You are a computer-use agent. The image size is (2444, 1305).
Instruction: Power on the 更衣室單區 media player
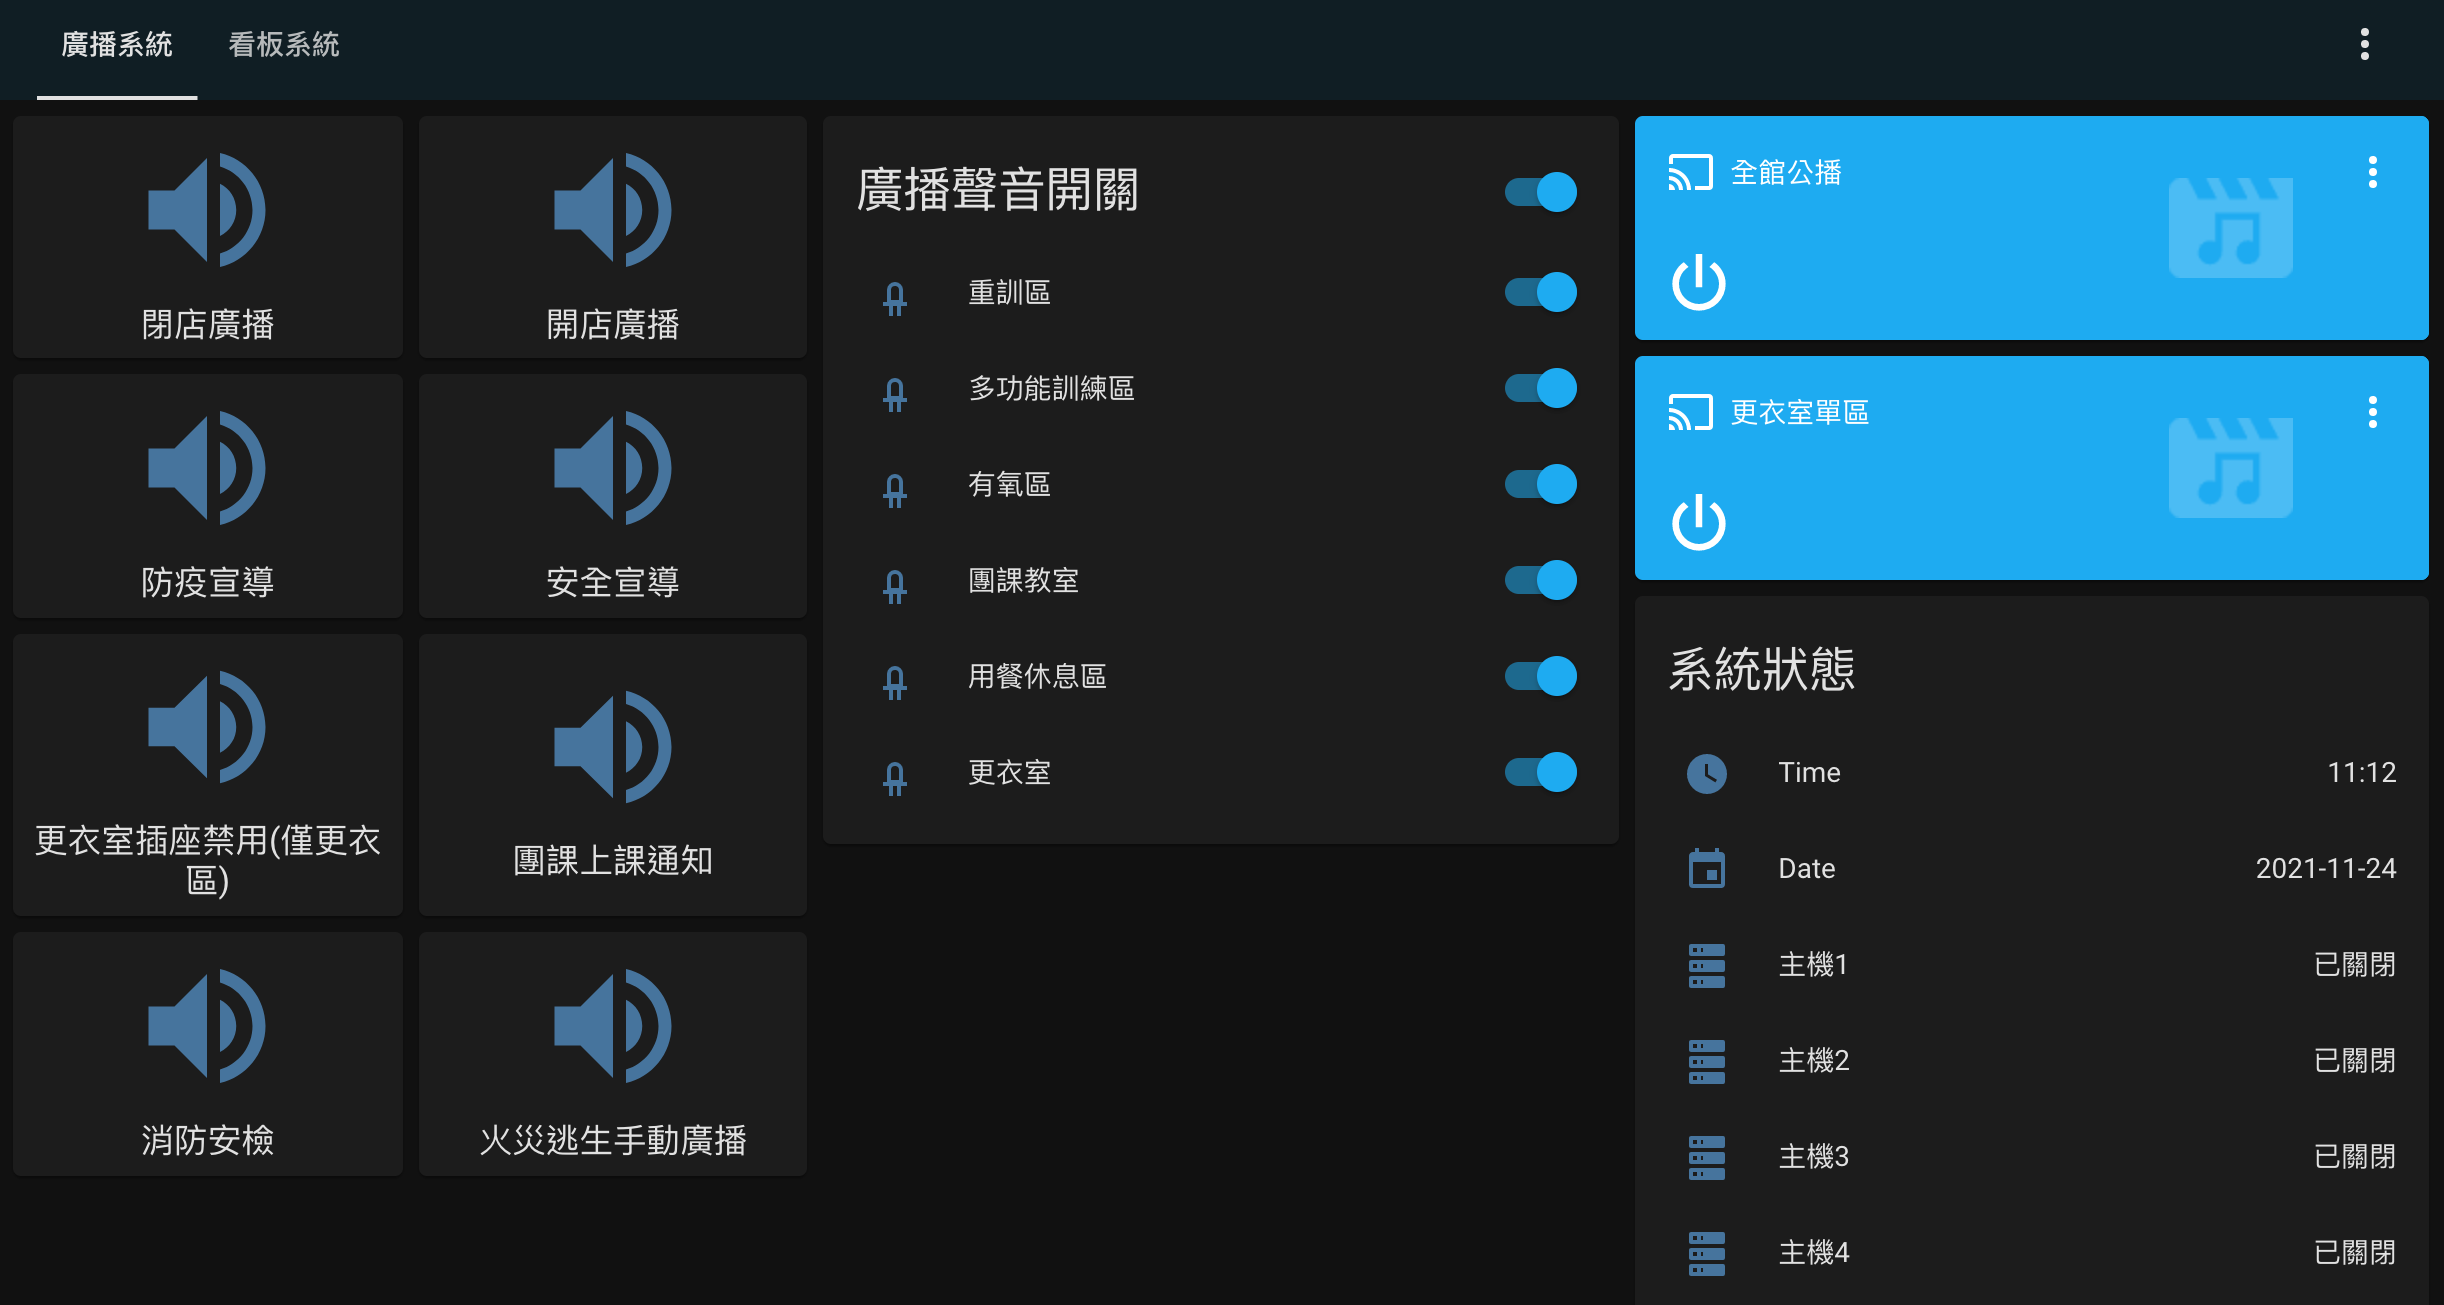[1698, 523]
